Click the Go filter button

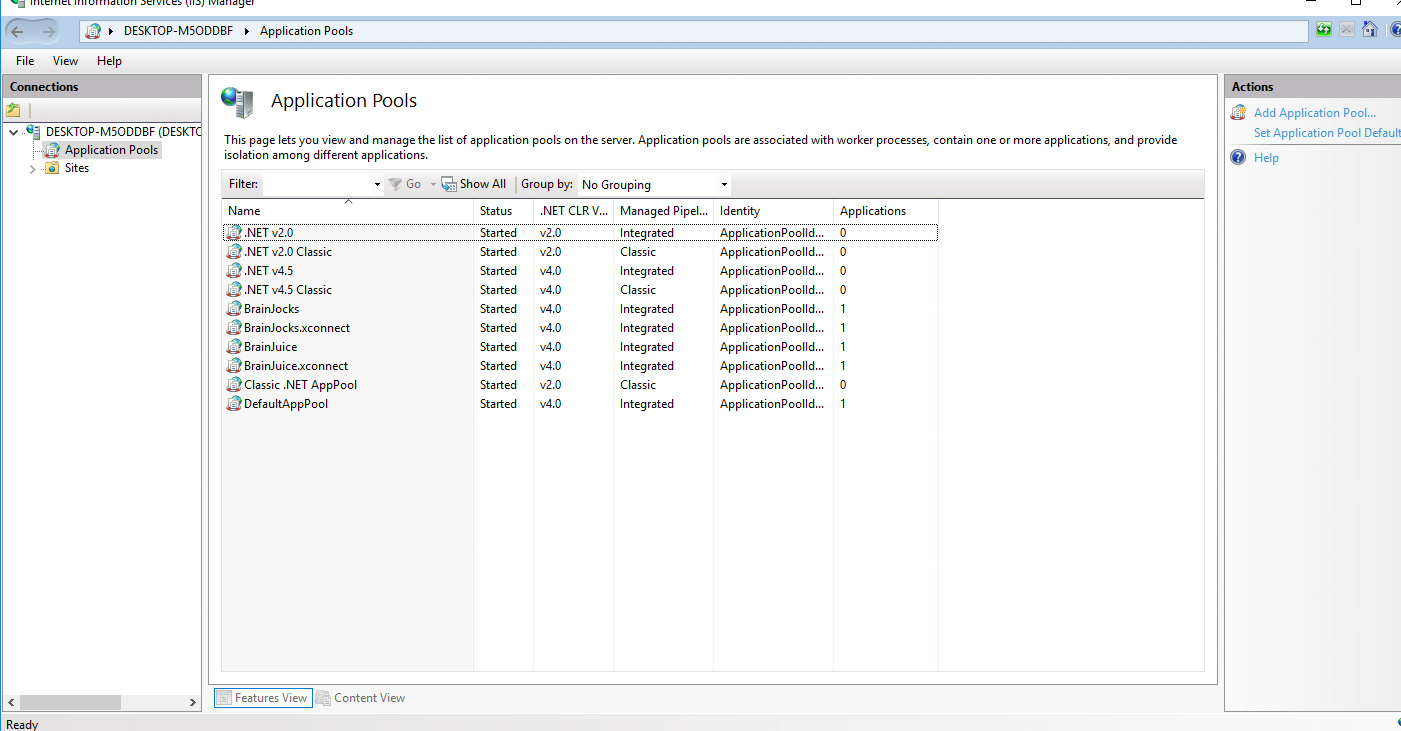(x=405, y=184)
